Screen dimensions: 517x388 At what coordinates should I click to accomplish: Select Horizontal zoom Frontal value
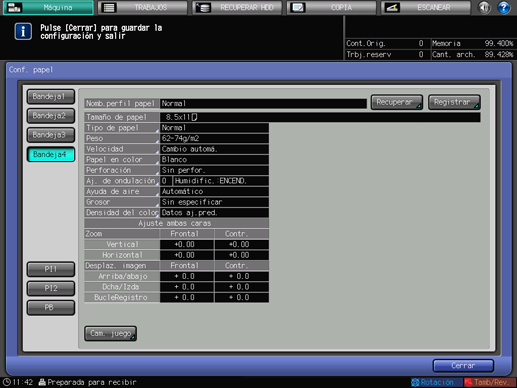point(187,255)
